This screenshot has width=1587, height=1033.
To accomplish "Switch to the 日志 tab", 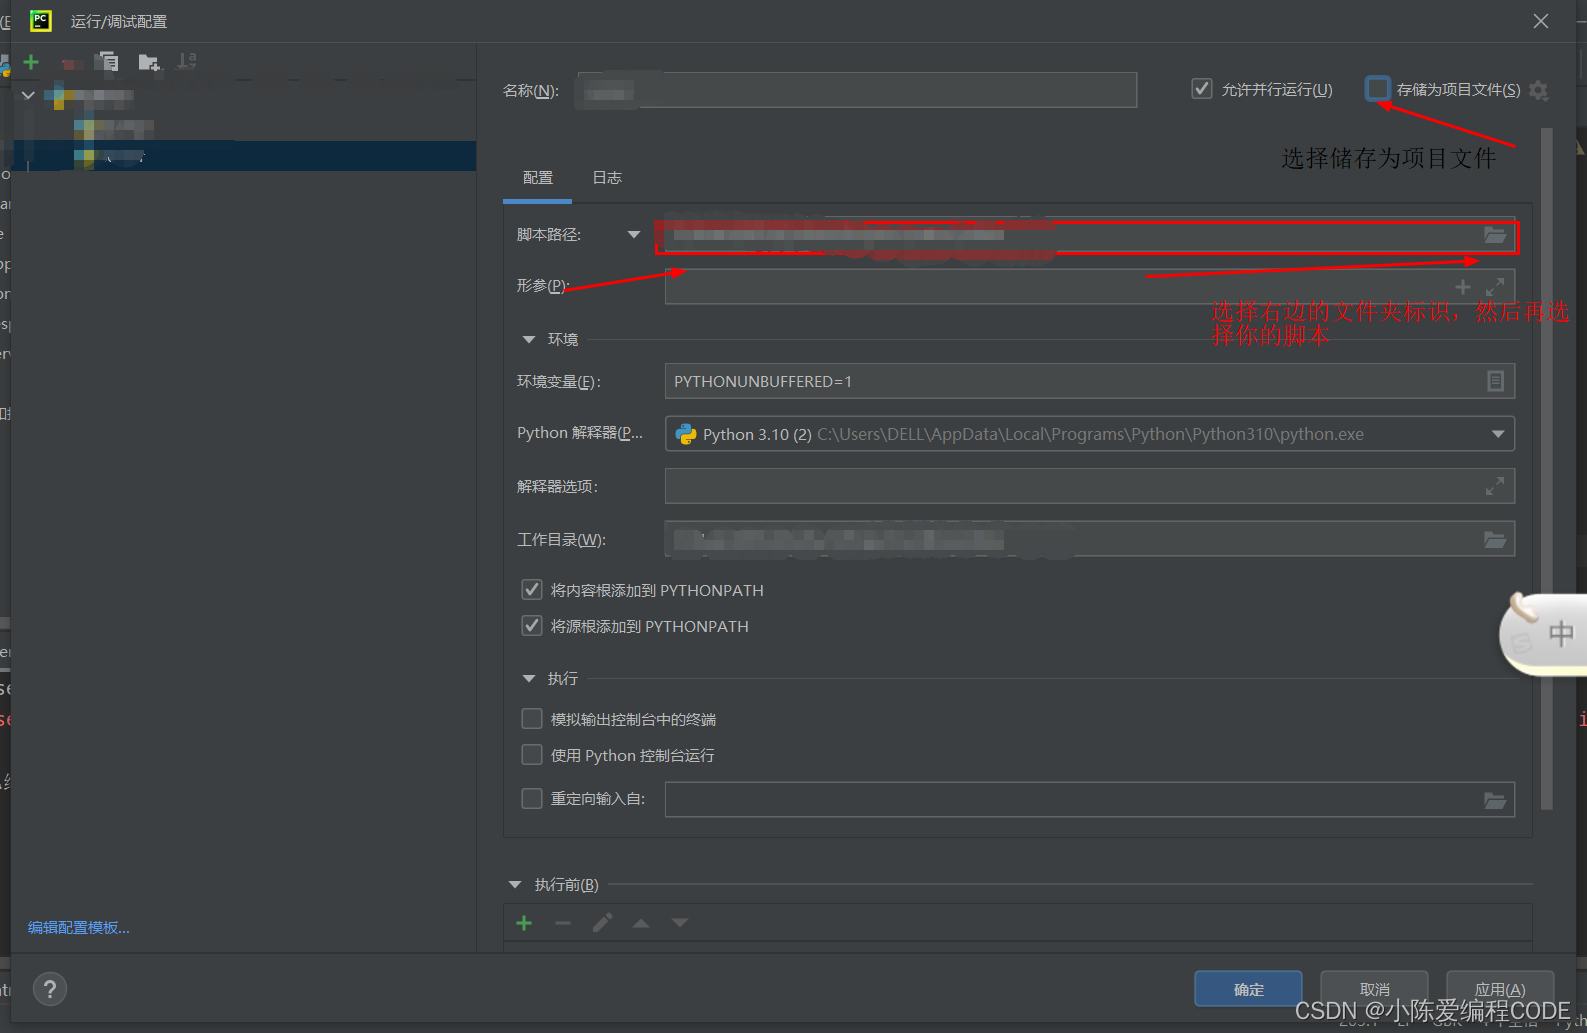I will (607, 178).
